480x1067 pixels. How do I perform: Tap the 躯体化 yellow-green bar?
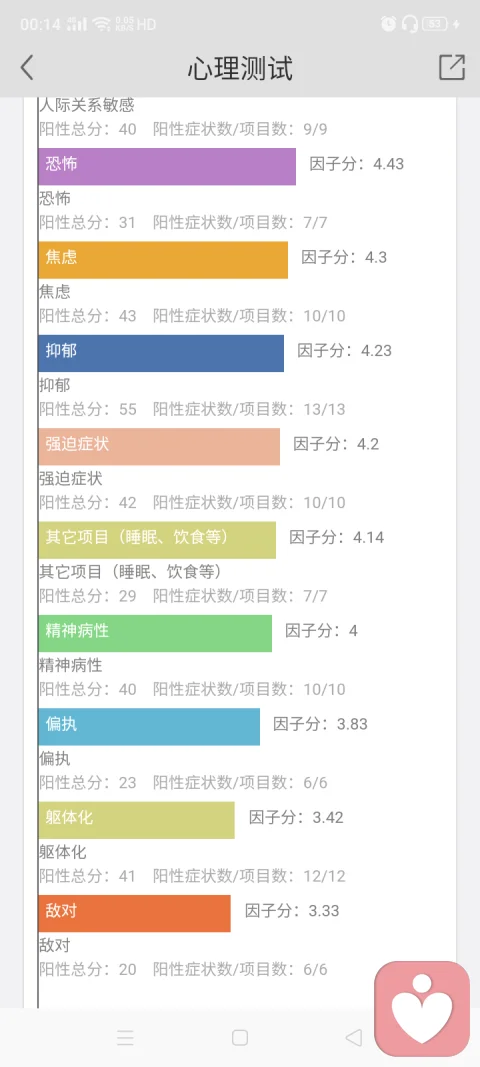(137, 820)
